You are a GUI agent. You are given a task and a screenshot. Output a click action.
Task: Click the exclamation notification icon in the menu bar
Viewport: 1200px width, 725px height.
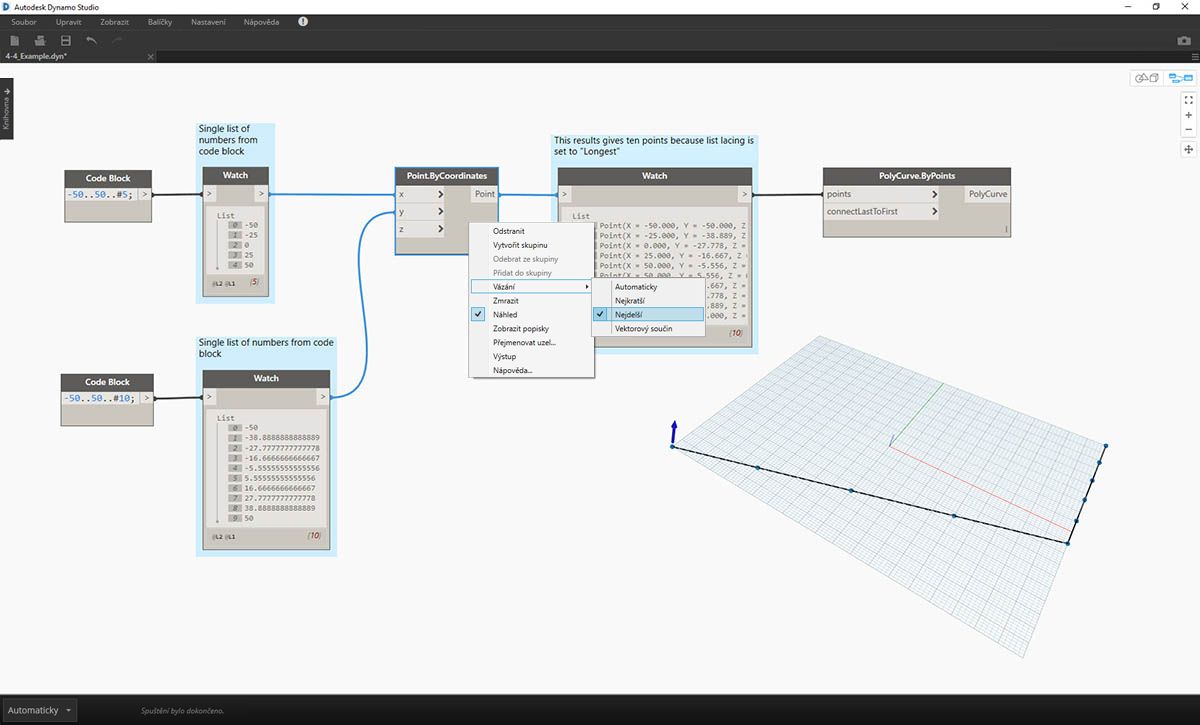(303, 21)
